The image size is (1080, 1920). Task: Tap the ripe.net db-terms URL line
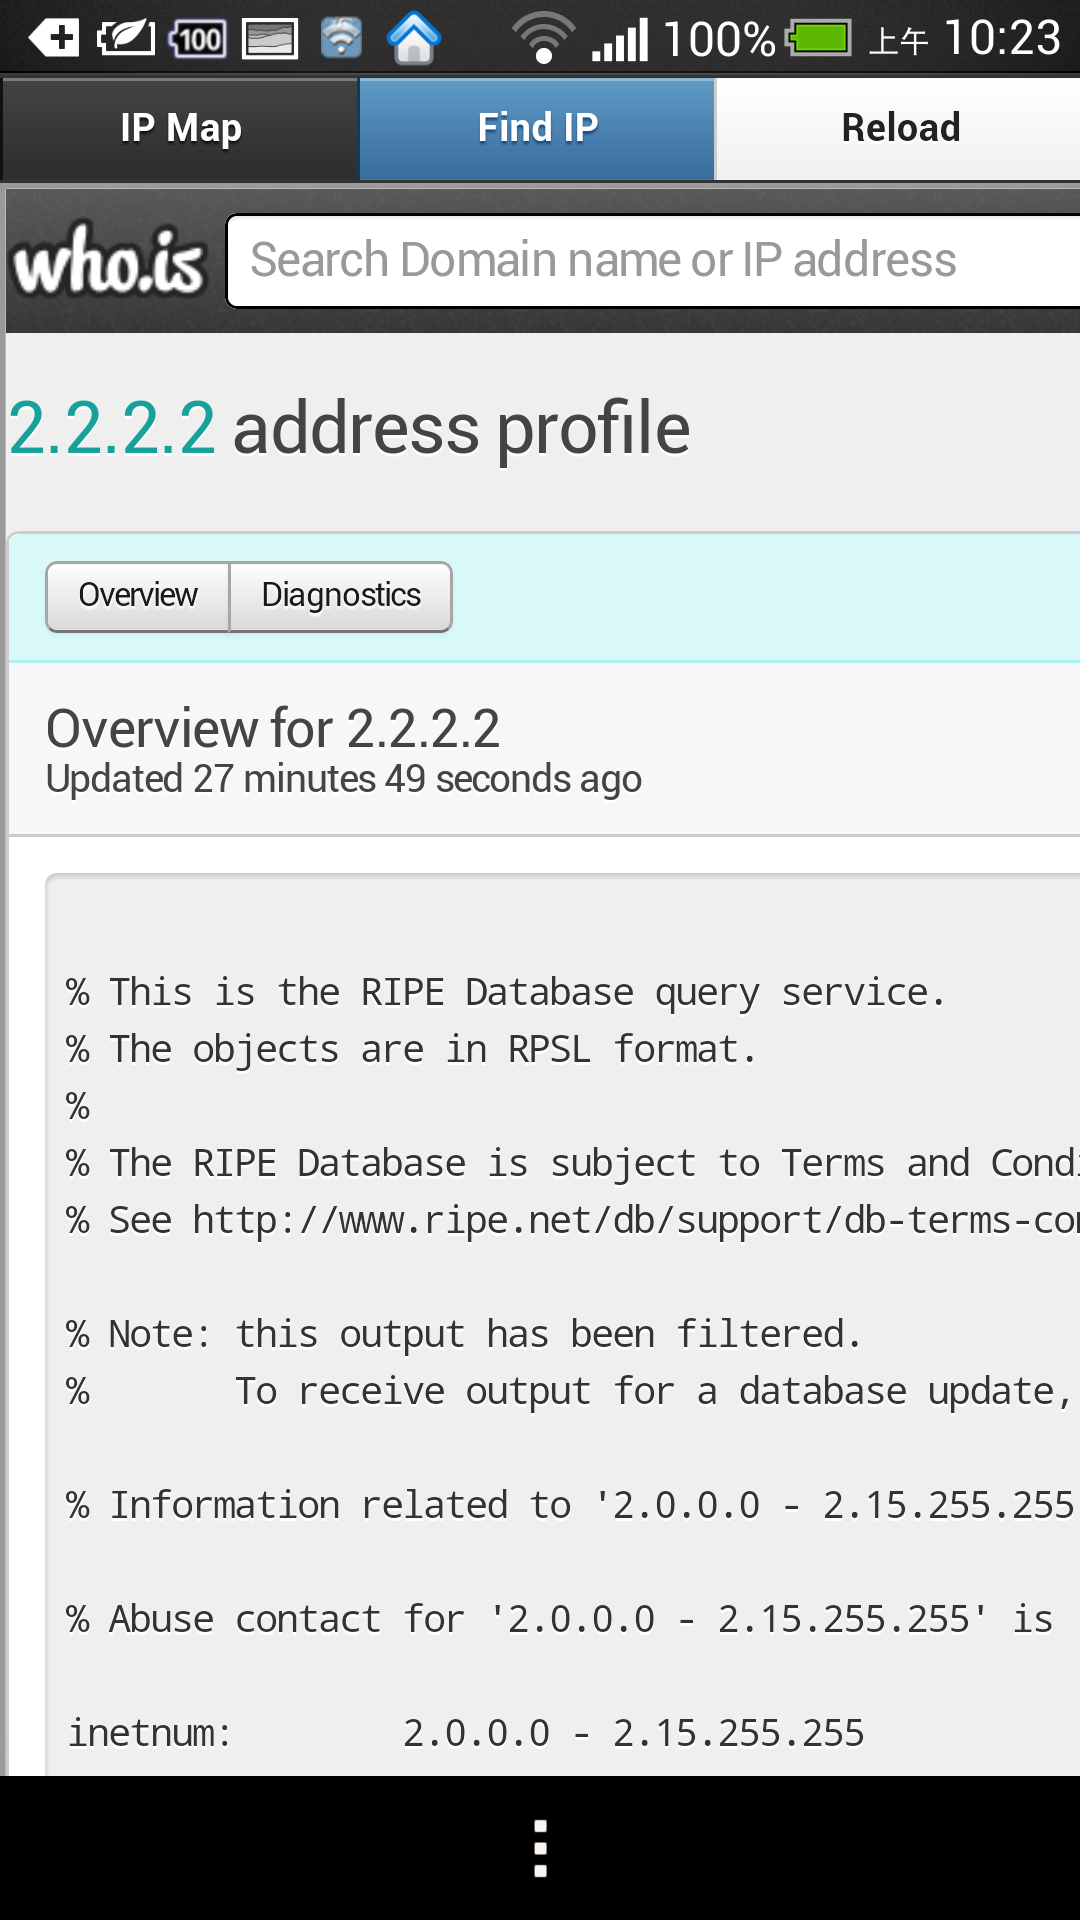pos(630,1220)
